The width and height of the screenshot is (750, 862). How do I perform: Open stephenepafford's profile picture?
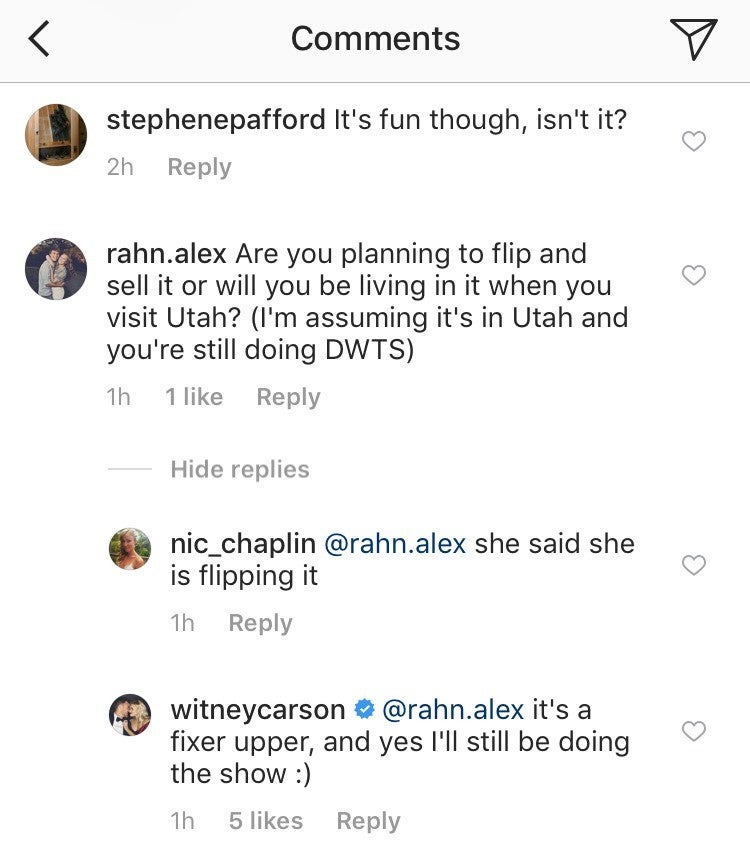(55, 134)
